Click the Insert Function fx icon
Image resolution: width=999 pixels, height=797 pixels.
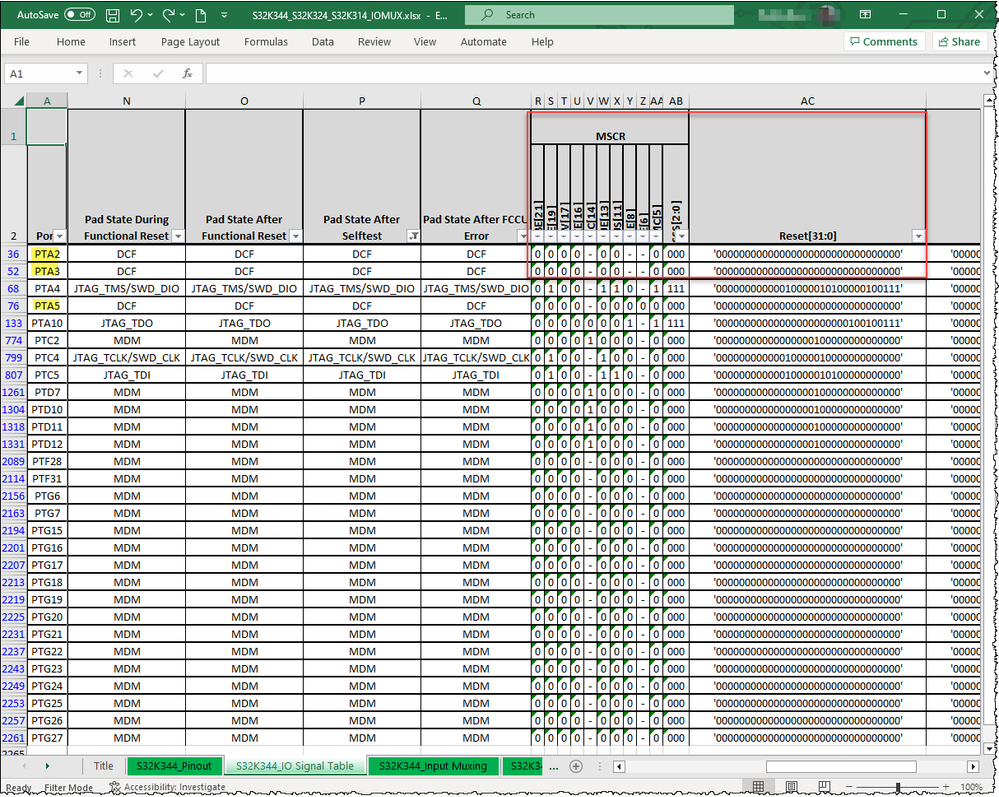click(x=187, y=74)
